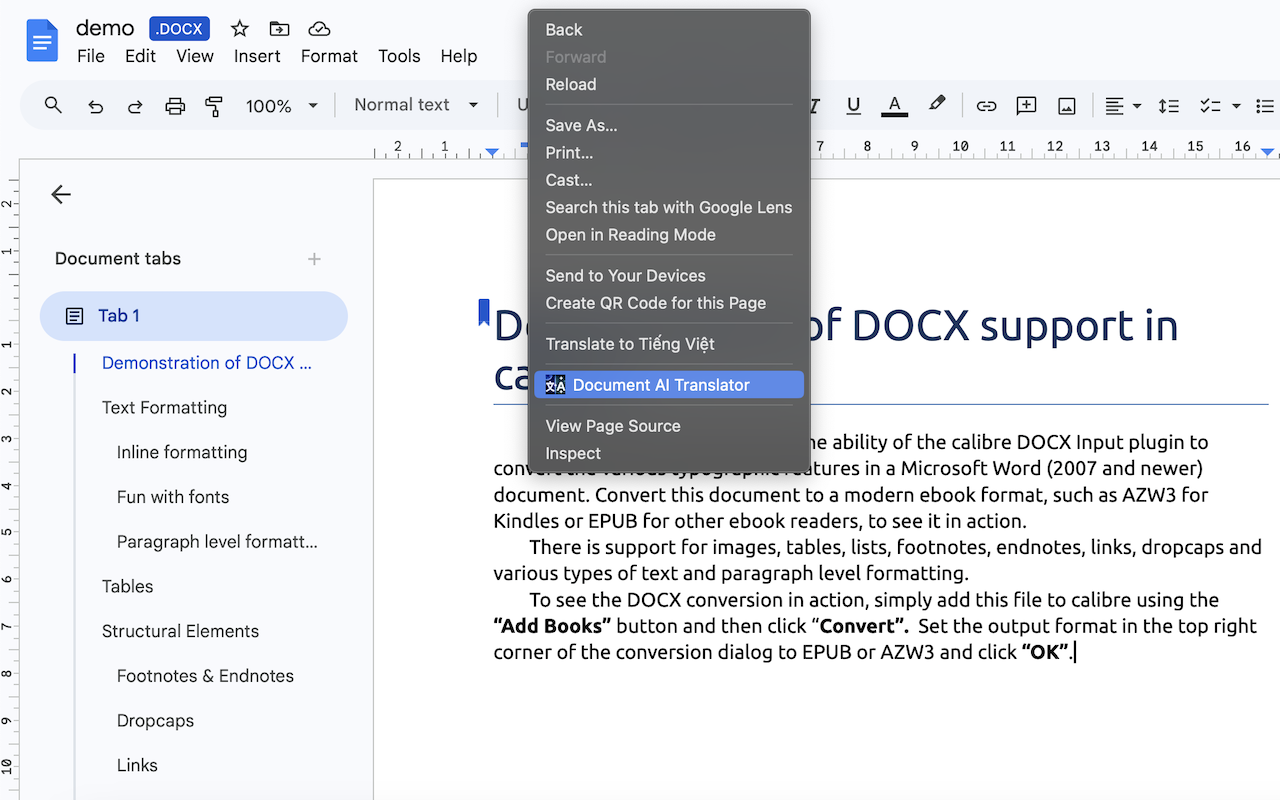
Task: Jump to Fun with fonts outline heading
Action: (173, 497)
